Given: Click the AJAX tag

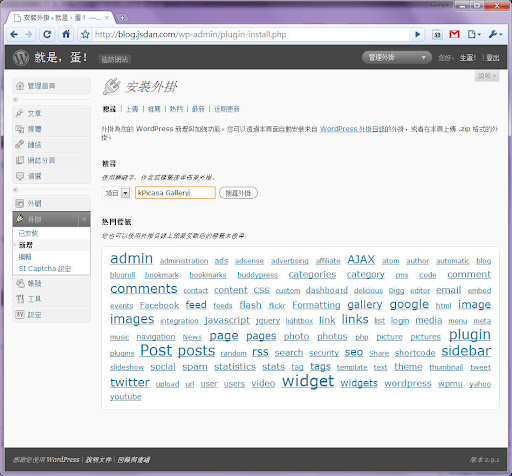Looking at the screenshot, I should (361, 259).
